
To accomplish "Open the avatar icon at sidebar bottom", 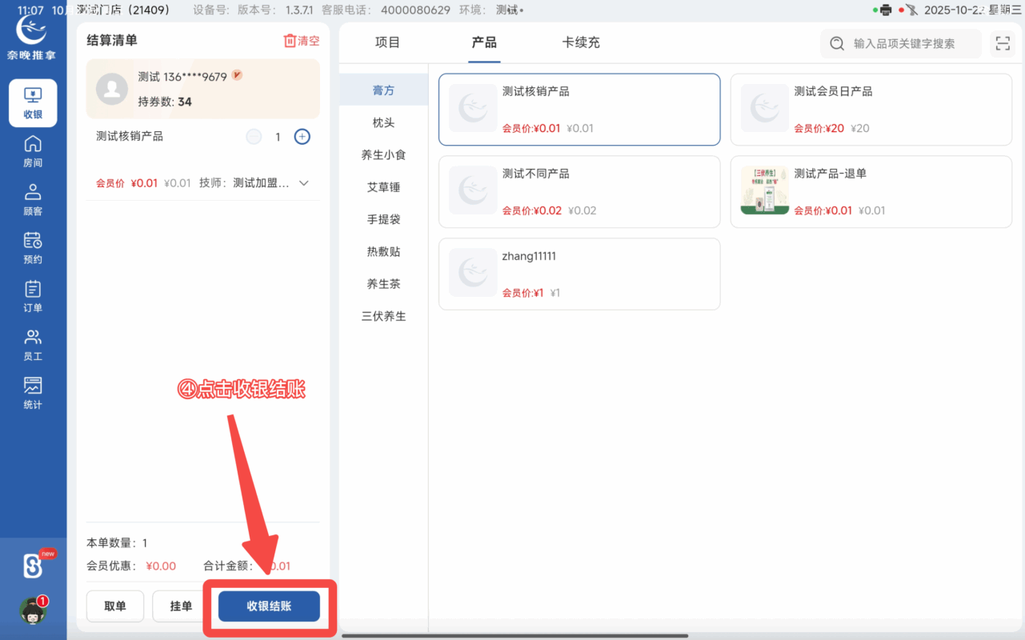I will 33,612.
